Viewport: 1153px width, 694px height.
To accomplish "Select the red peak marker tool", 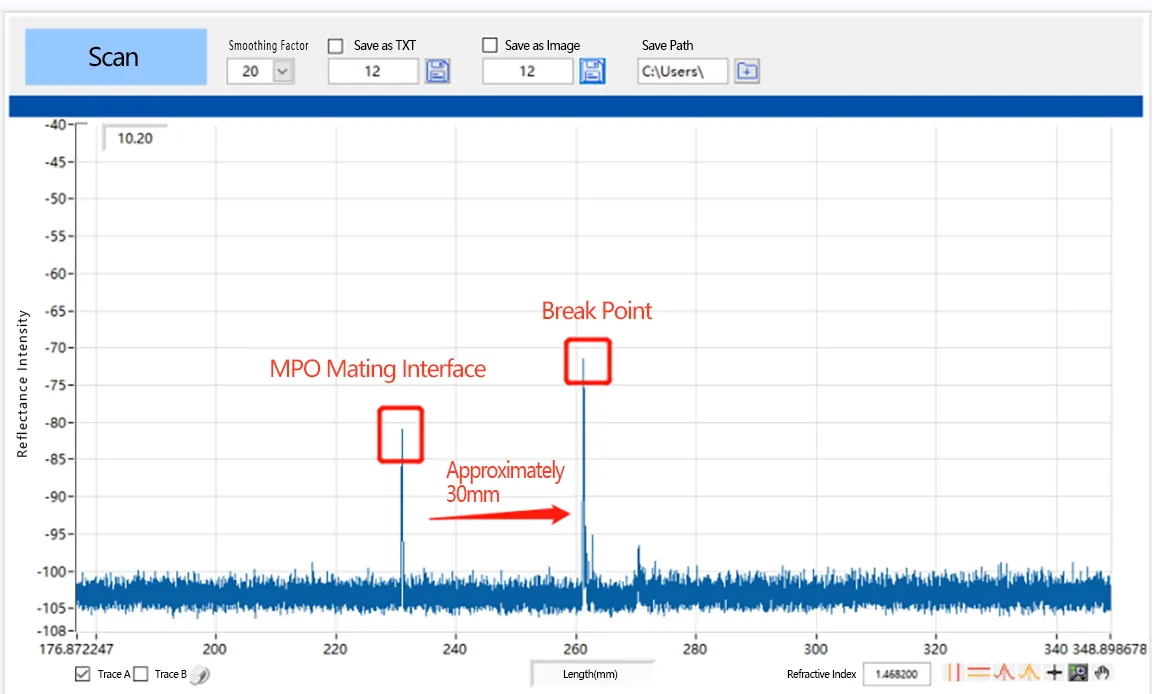I will pos(1003,673).
